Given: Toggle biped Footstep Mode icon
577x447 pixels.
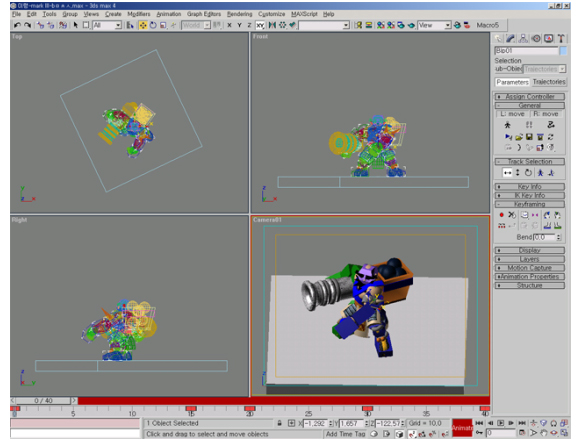Looking at the screenshot, I should pos(529,125).
